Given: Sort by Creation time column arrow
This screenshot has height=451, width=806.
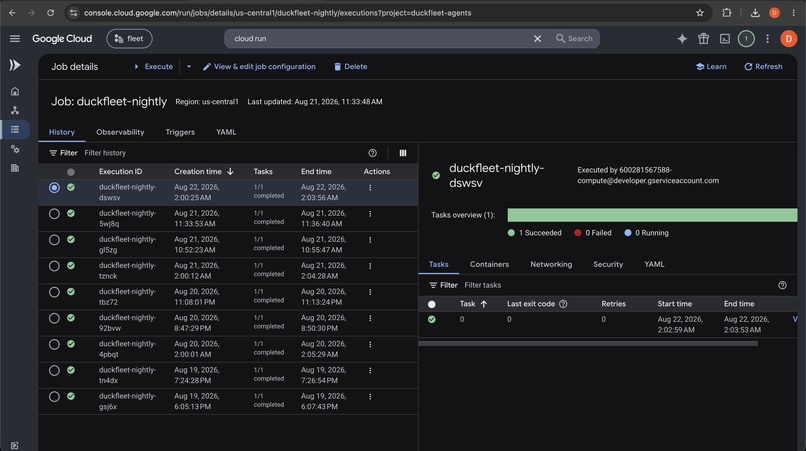Looking at the screenshot, I should 230,171.
